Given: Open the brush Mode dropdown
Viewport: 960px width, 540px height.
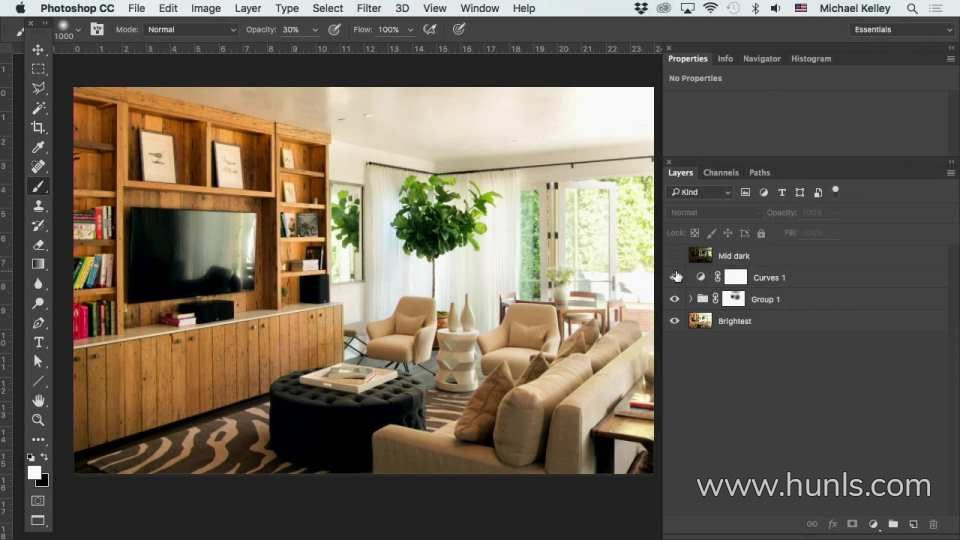Looking at the screenshot, I should coord(191,29).
